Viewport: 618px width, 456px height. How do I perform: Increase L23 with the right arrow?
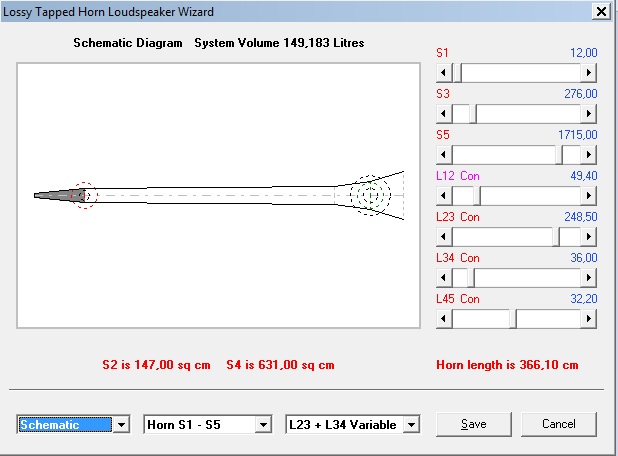(x=588, y=236)
